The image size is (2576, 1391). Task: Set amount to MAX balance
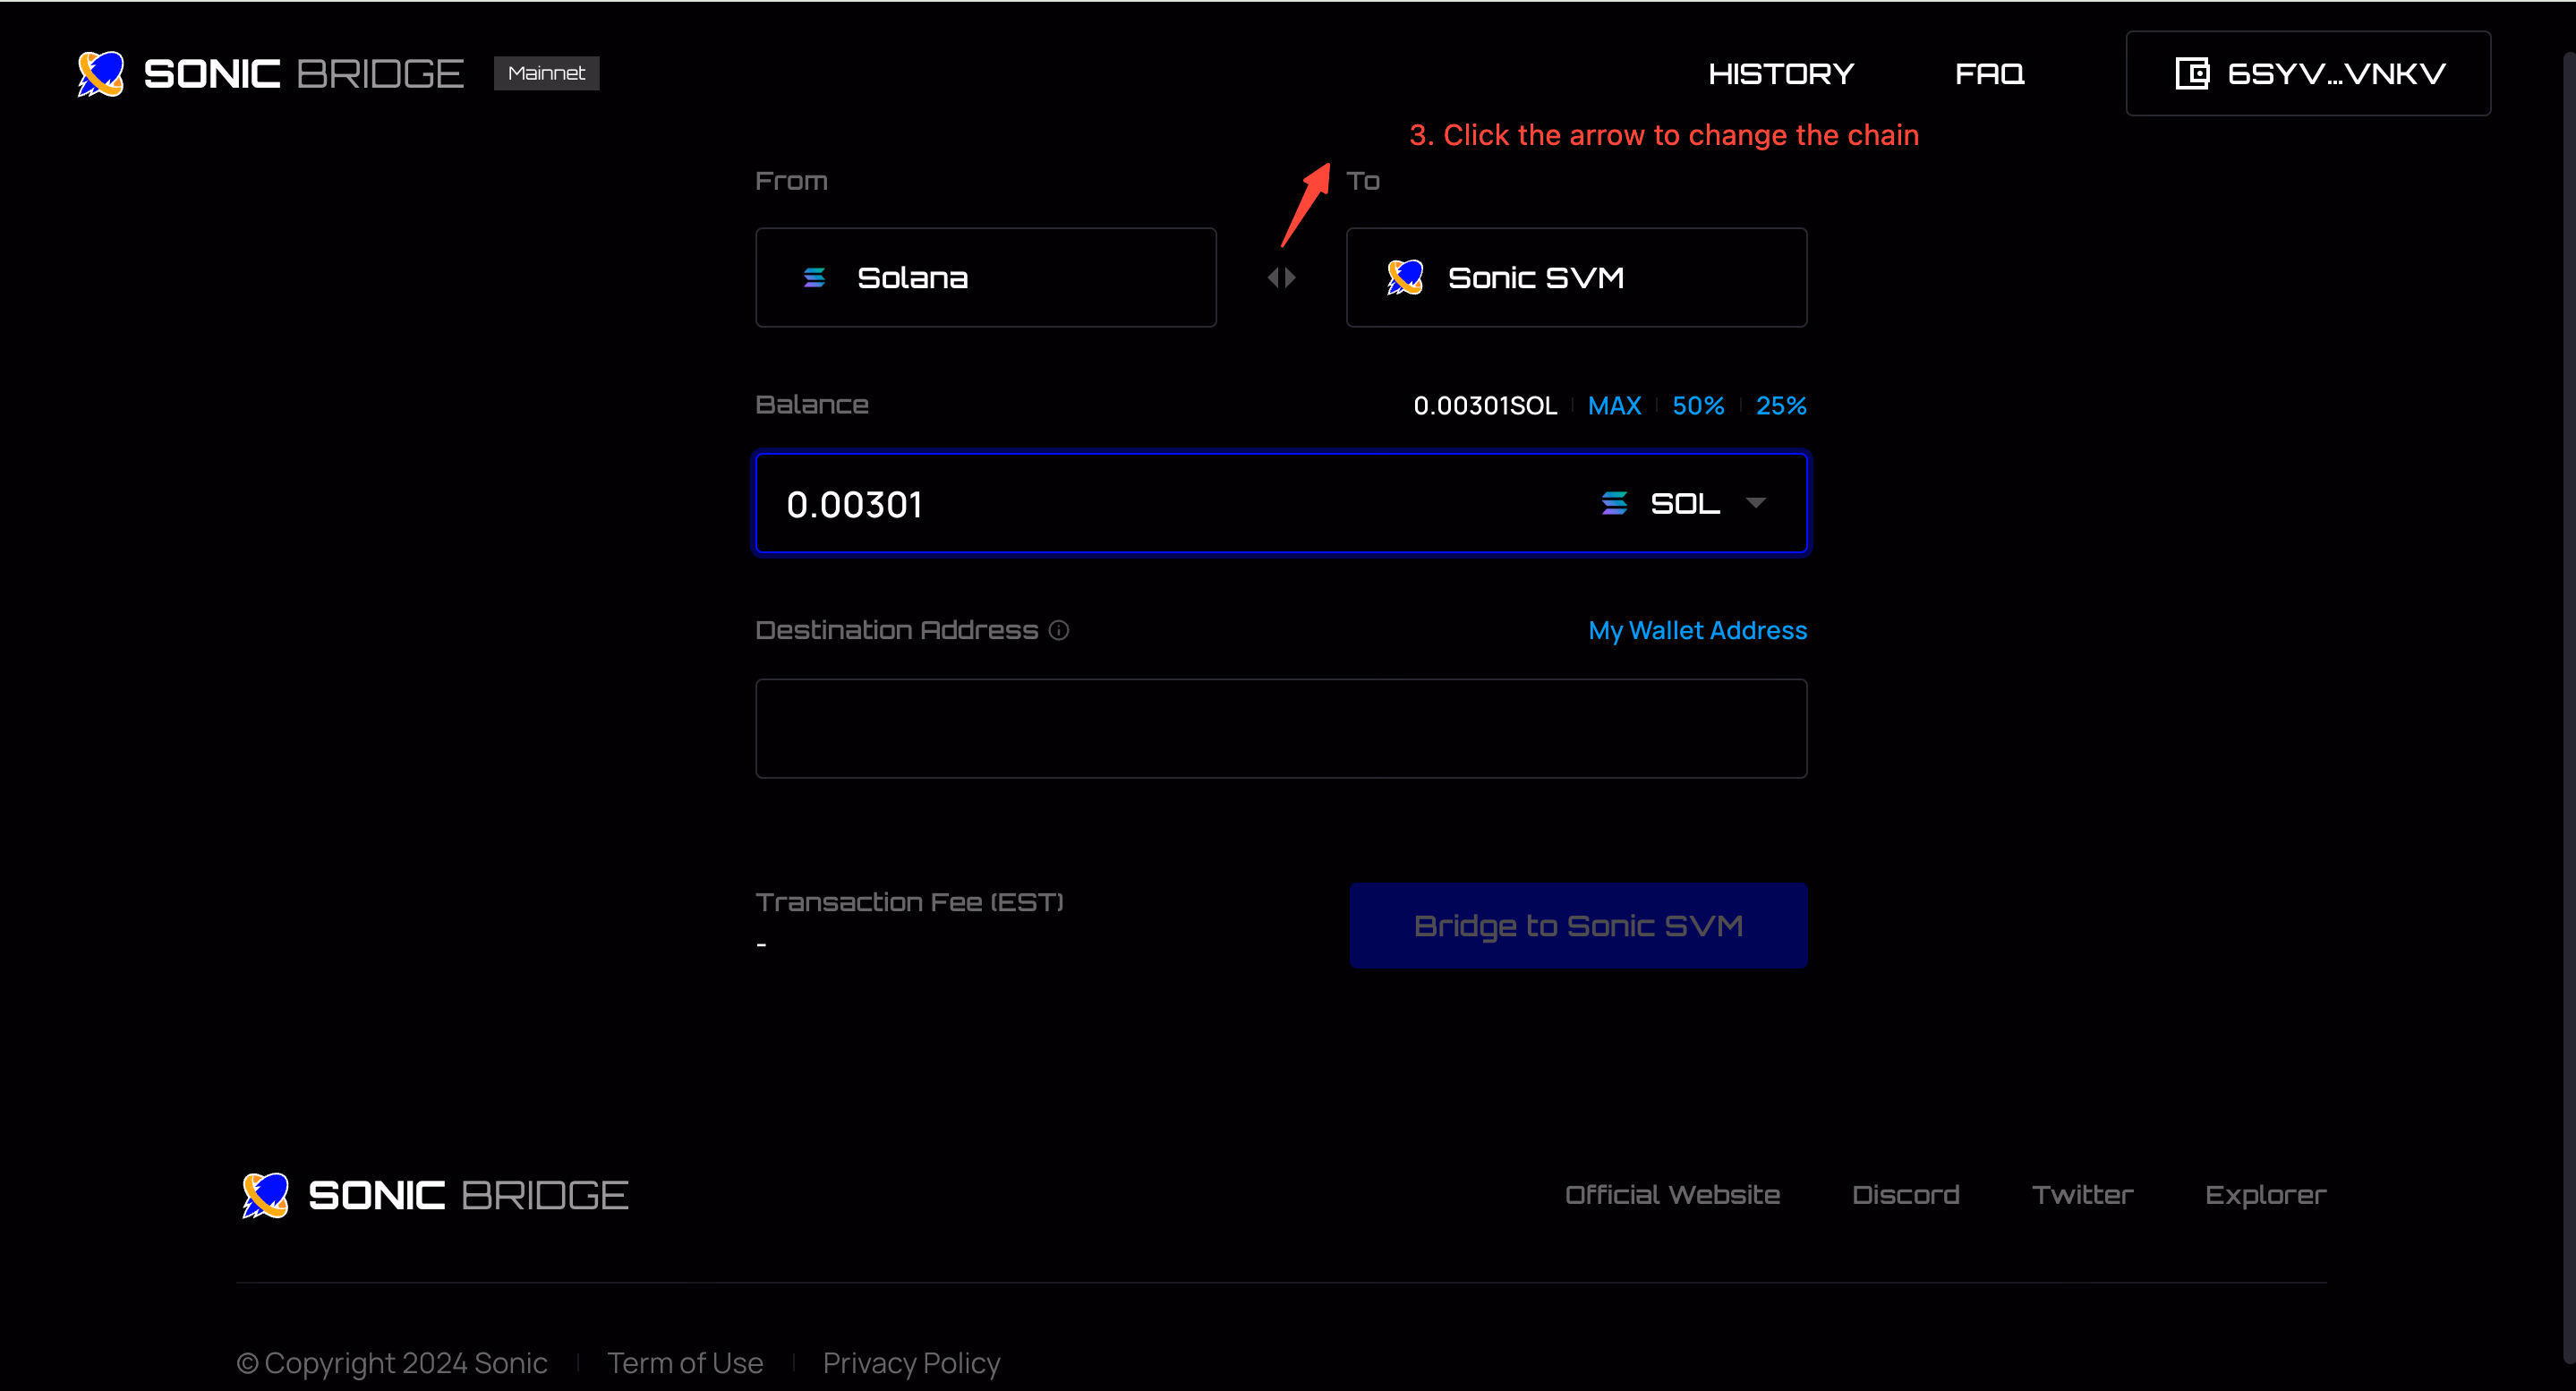point(1614,406)
